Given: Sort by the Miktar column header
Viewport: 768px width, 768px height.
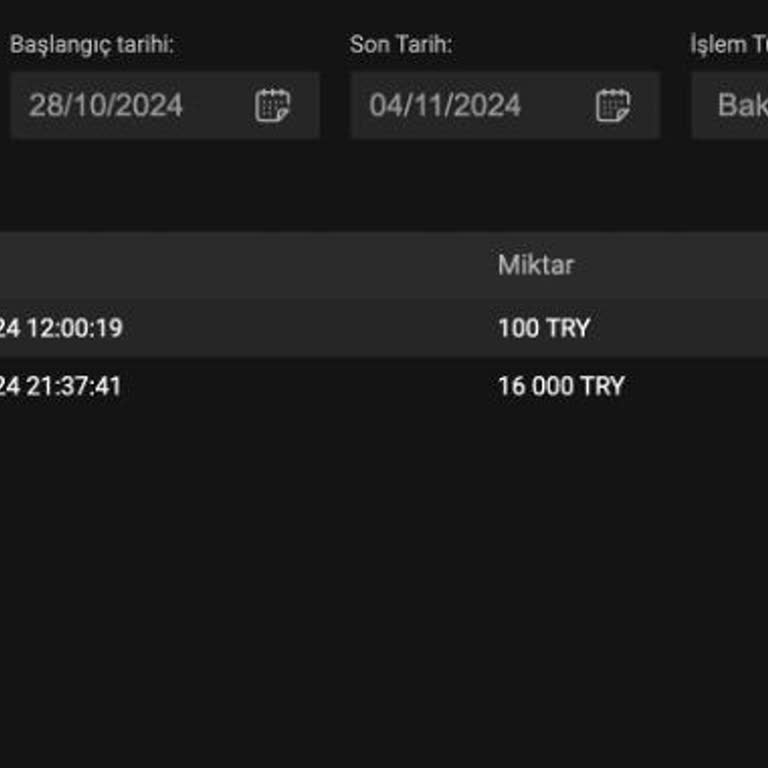Looking at the screenshot, I should point(536,265).
